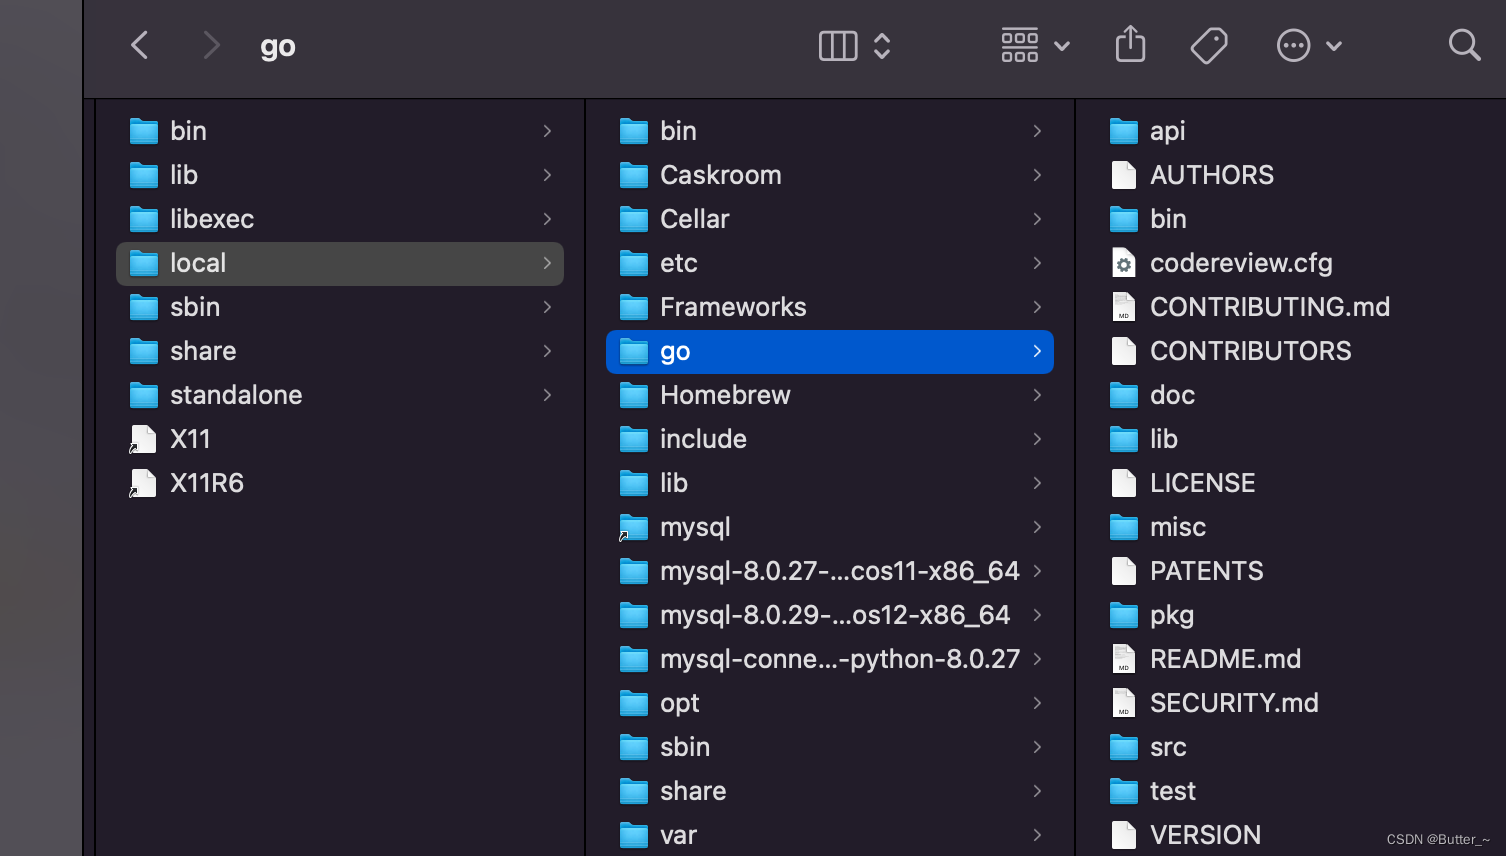Go forward with the forward arrow
1506x856 pixels.
[x=211, y=45]
